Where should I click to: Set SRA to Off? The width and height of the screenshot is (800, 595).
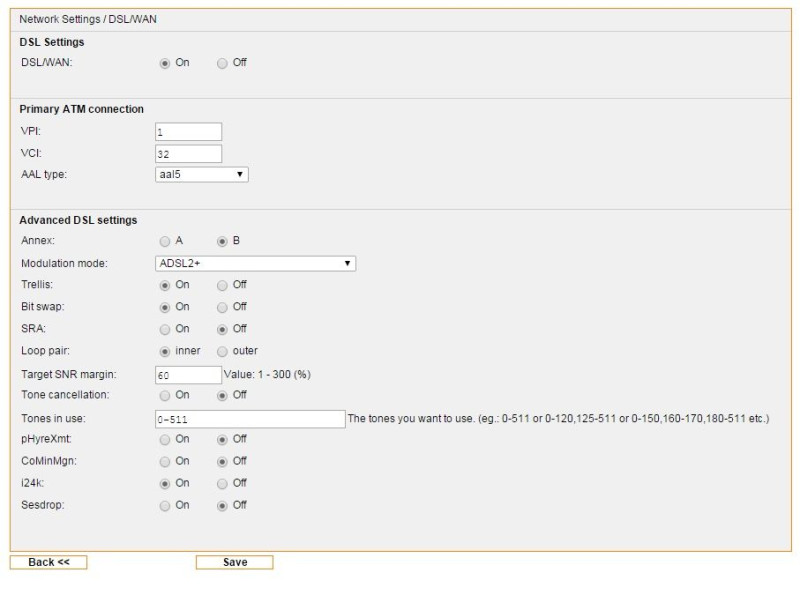222,329
